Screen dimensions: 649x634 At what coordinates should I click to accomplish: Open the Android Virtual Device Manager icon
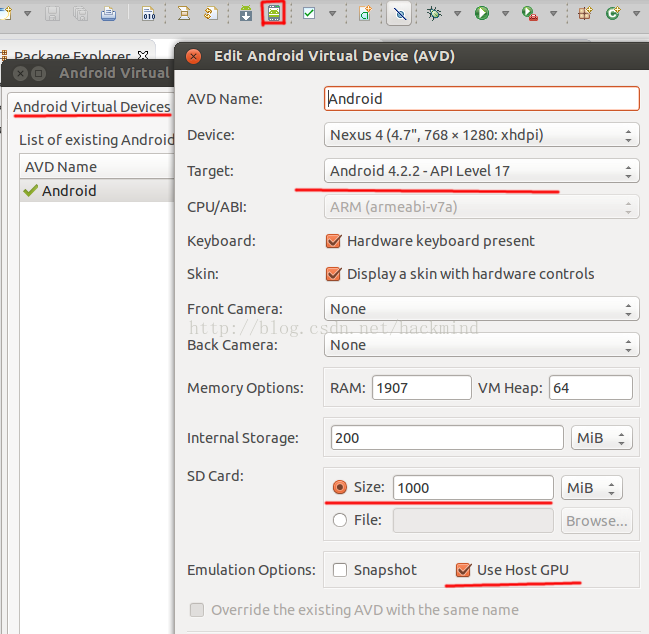274,13
